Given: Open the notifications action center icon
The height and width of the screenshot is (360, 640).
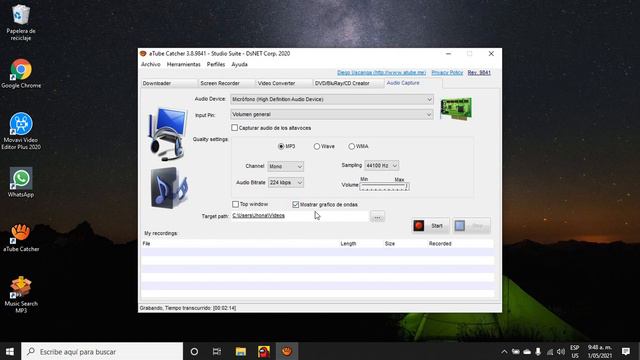Looking at the screenshot, I should pos(626,351).
